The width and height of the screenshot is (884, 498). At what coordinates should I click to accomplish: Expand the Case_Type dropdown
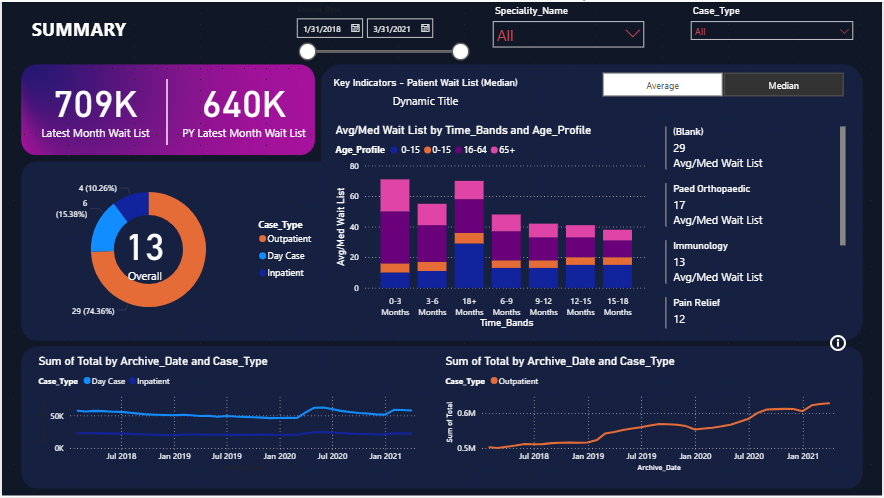click(844, 32)
